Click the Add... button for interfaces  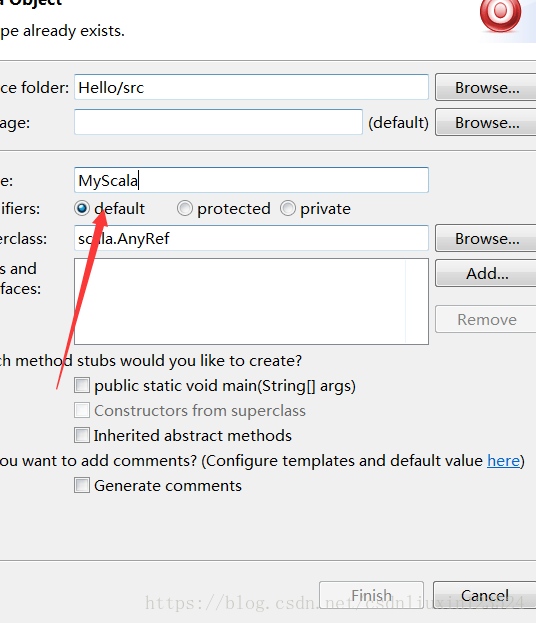pyautogui.click(x=486, y=273)
